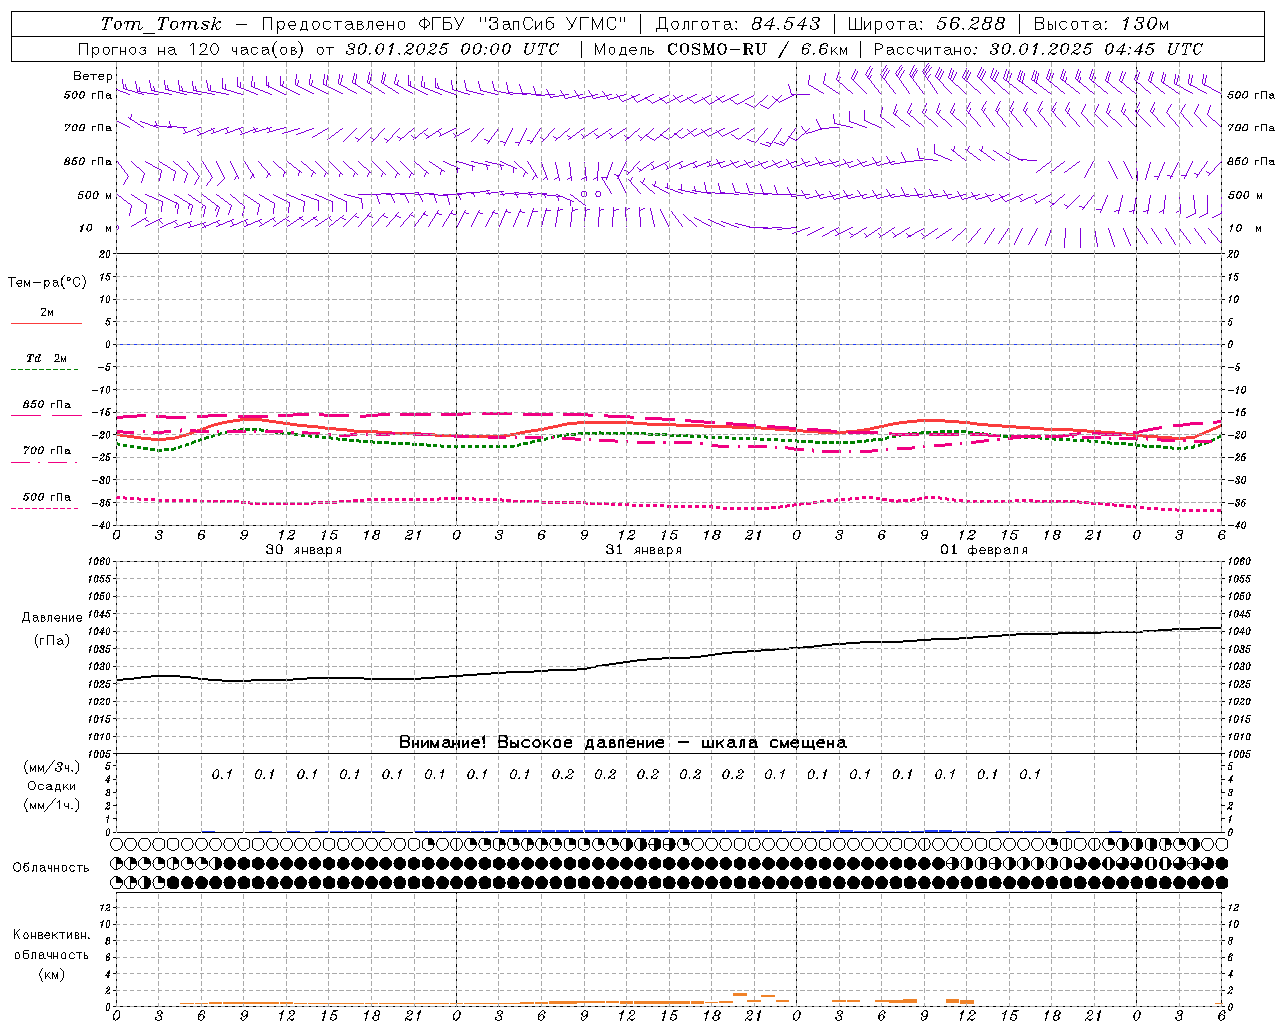Select the 500 гПа temperature legend label
This screenshot has width=1280, height=1024.
click(47, 497)
